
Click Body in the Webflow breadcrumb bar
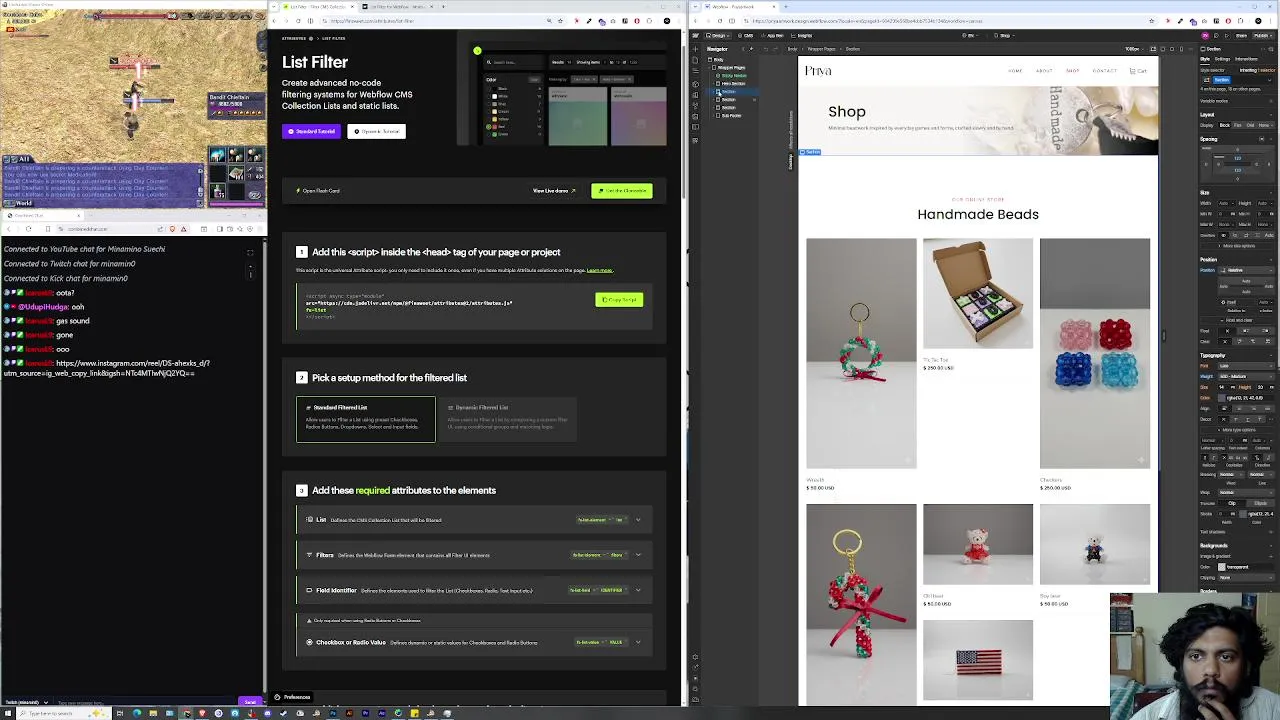[792, 49]
